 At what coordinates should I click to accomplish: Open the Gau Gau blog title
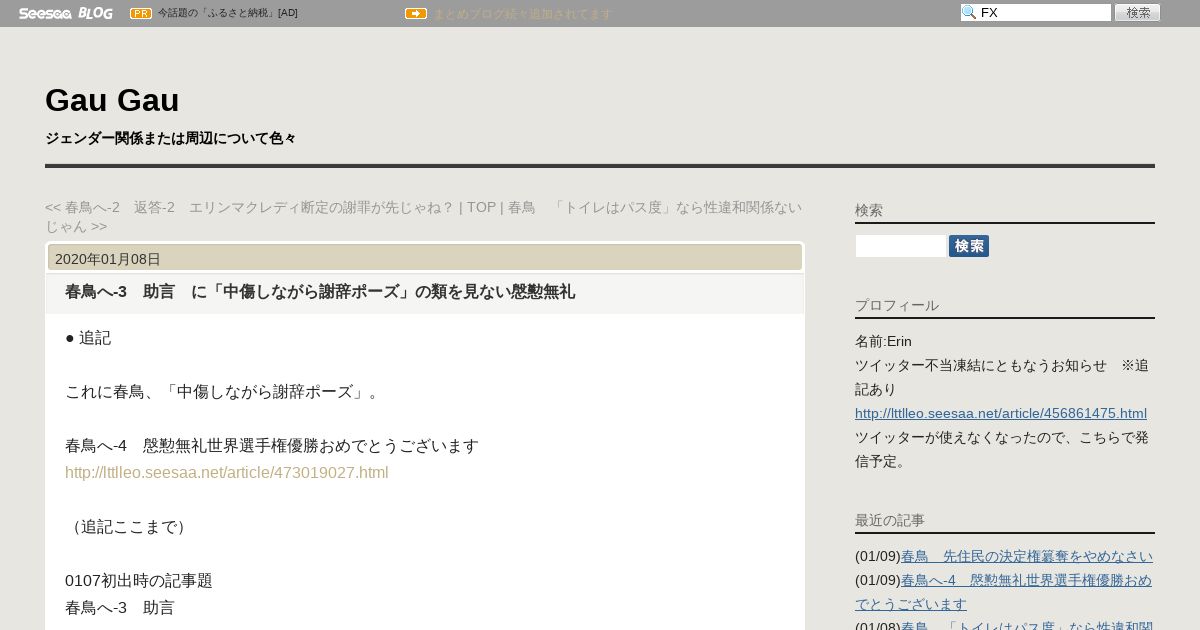(112, 100)
